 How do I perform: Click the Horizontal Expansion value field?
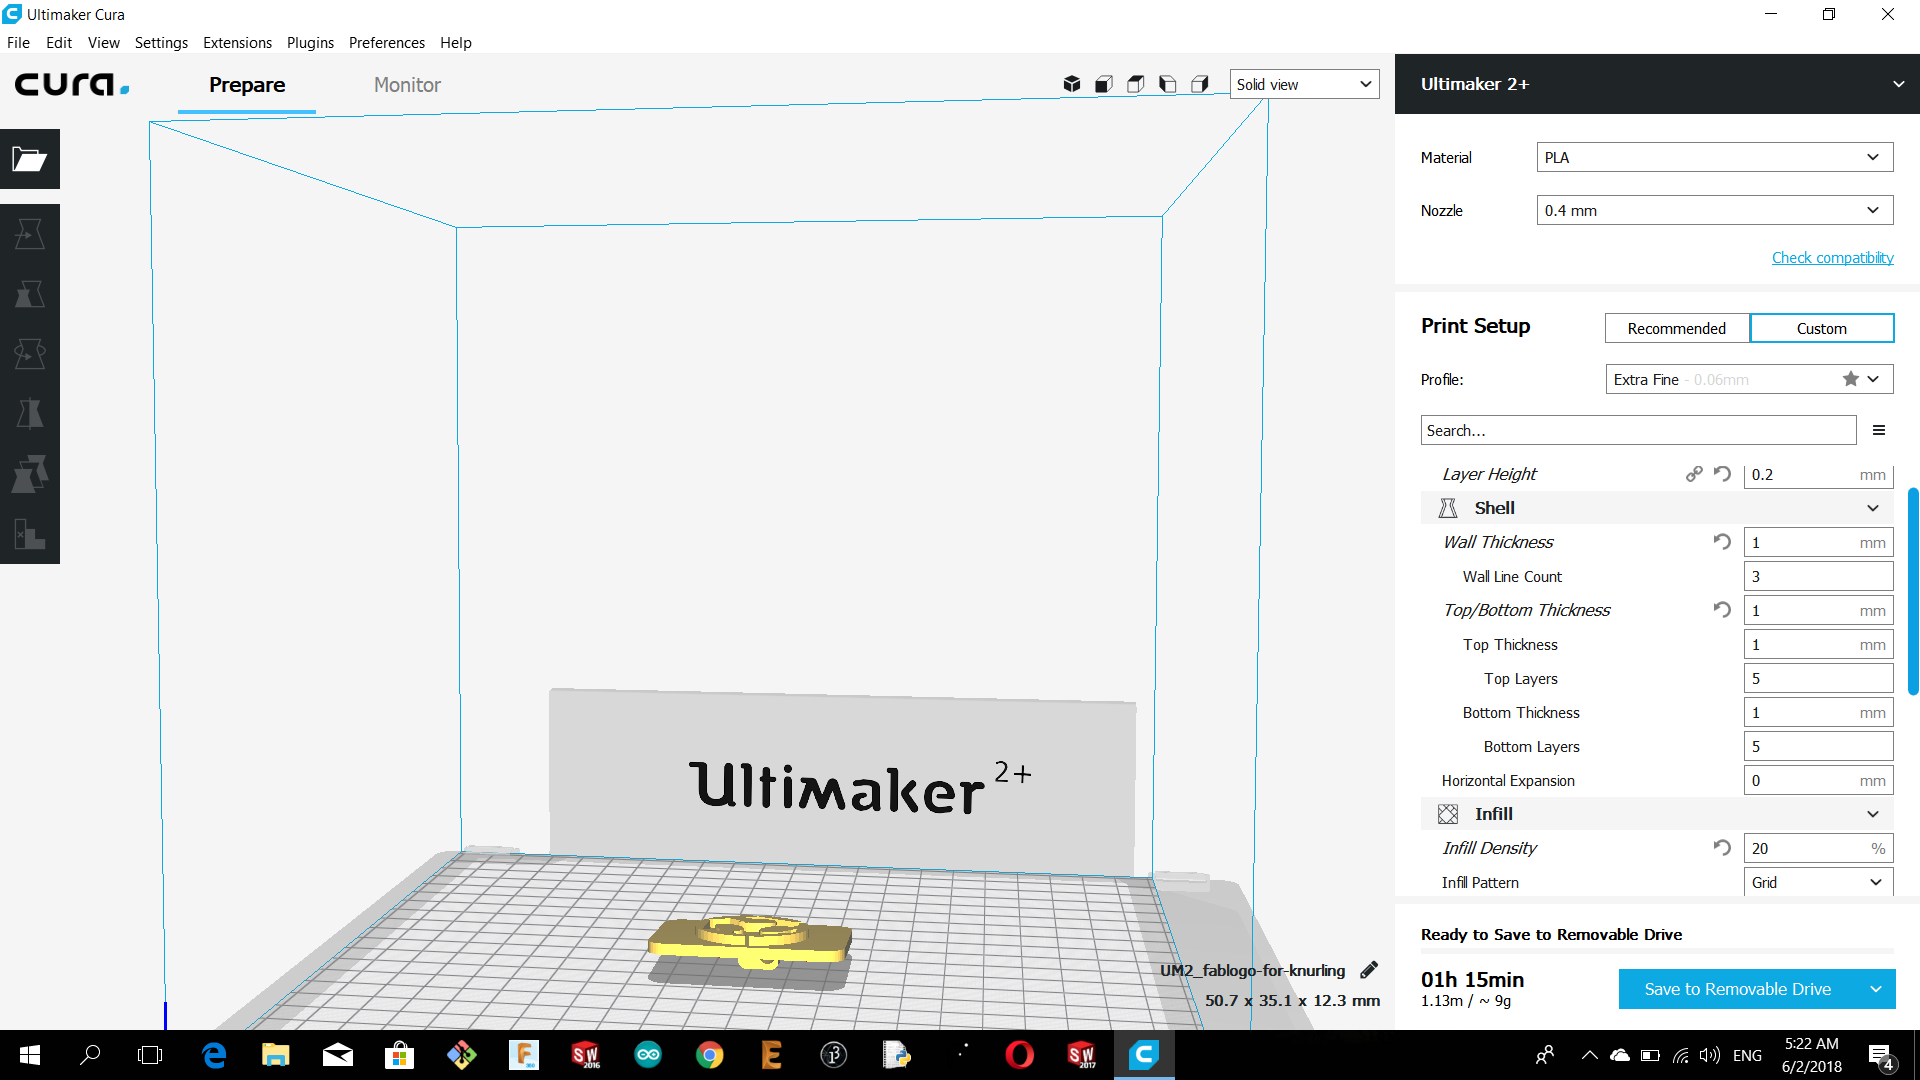(x=1819, y=780)
